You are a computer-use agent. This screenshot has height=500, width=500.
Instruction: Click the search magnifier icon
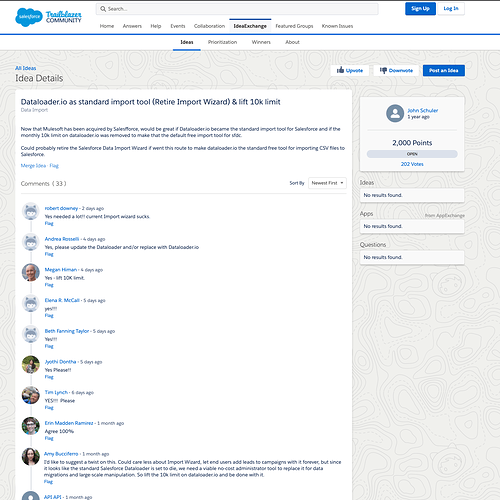point(103,9)
